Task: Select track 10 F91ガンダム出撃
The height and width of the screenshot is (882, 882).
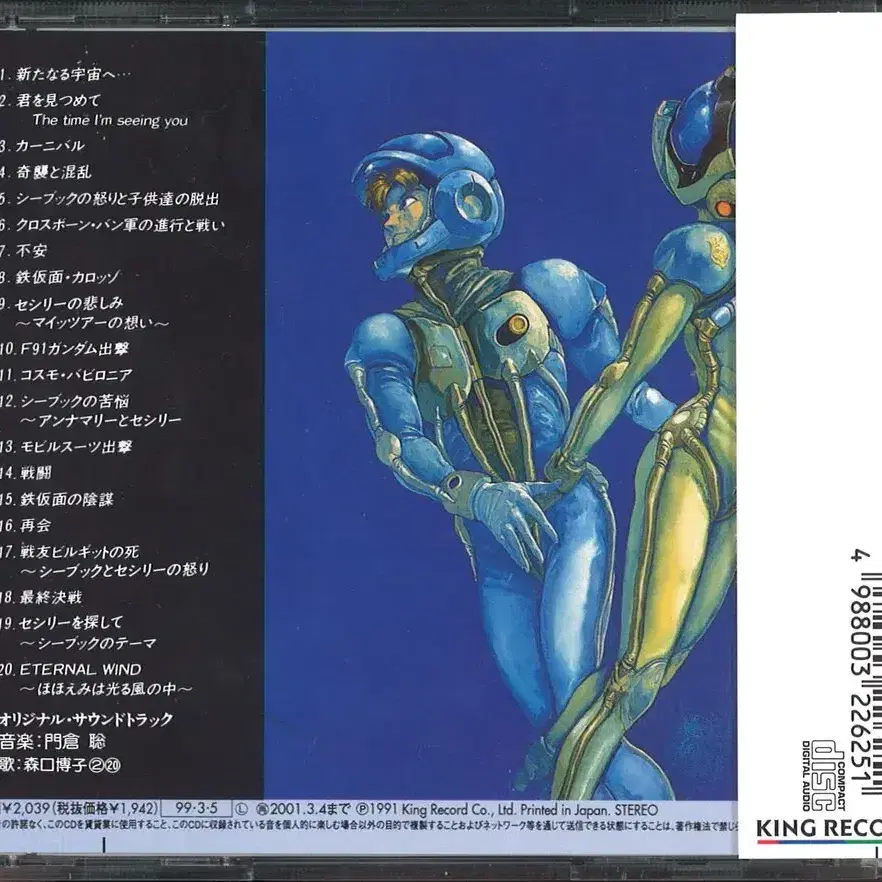Action: point(65,349)
